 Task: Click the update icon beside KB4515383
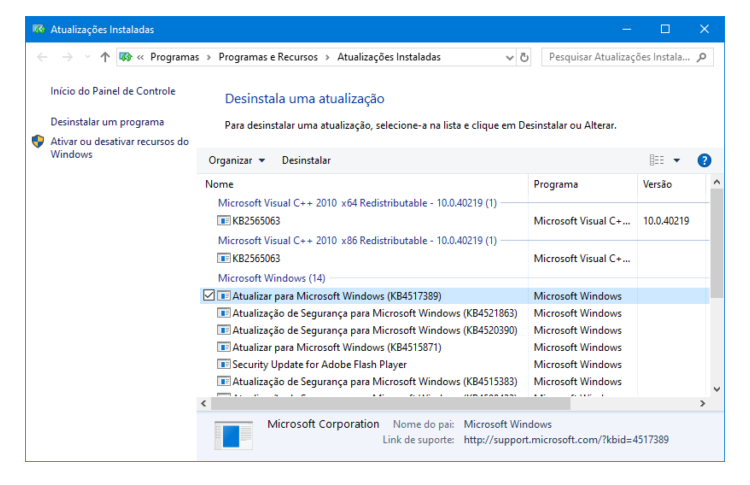click(223, 382)
